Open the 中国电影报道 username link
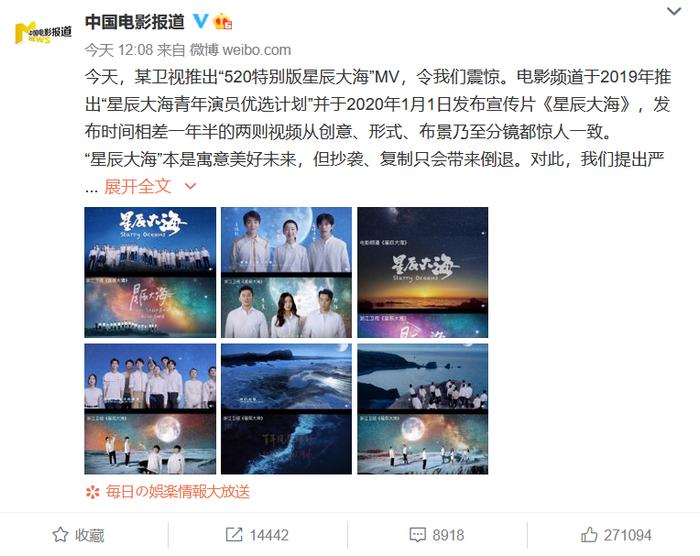 (x=134, y=21)
